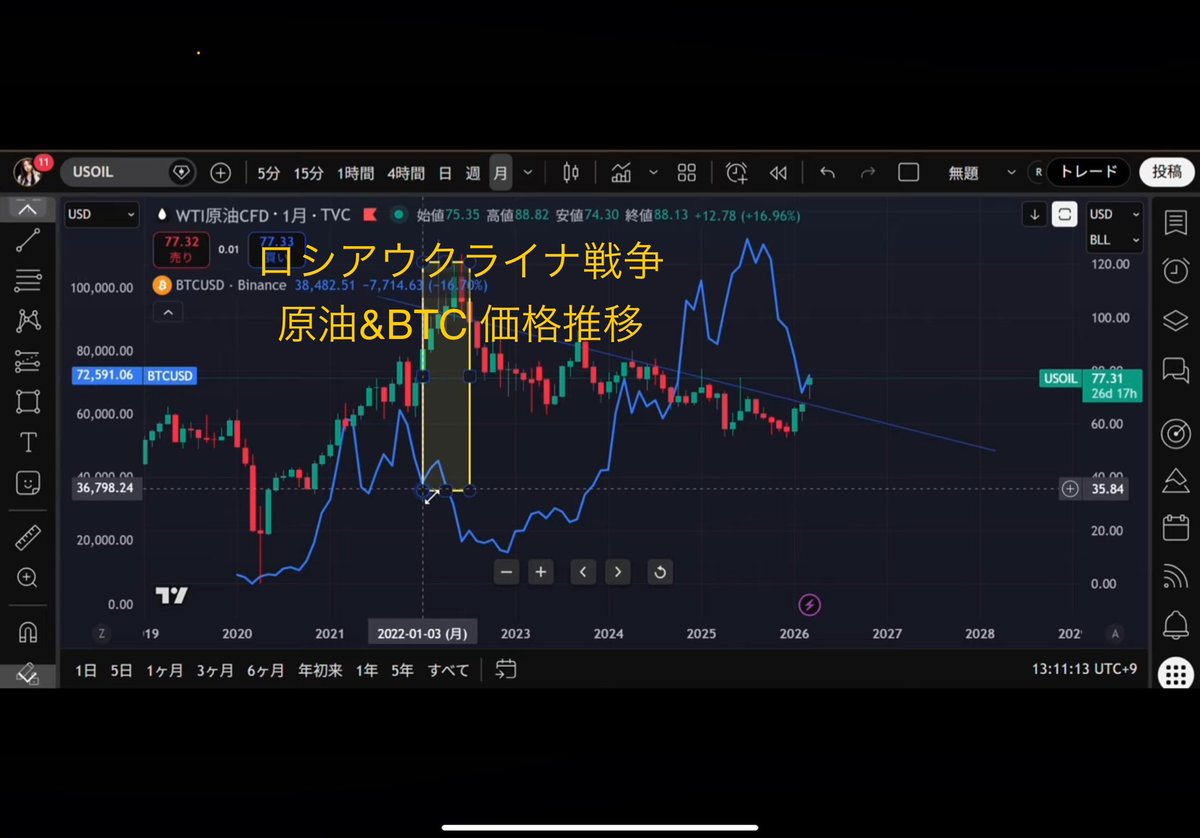Open the emoji sticker tool
1200x838 pixels.
pyautogui.click(x=28, y=483)
